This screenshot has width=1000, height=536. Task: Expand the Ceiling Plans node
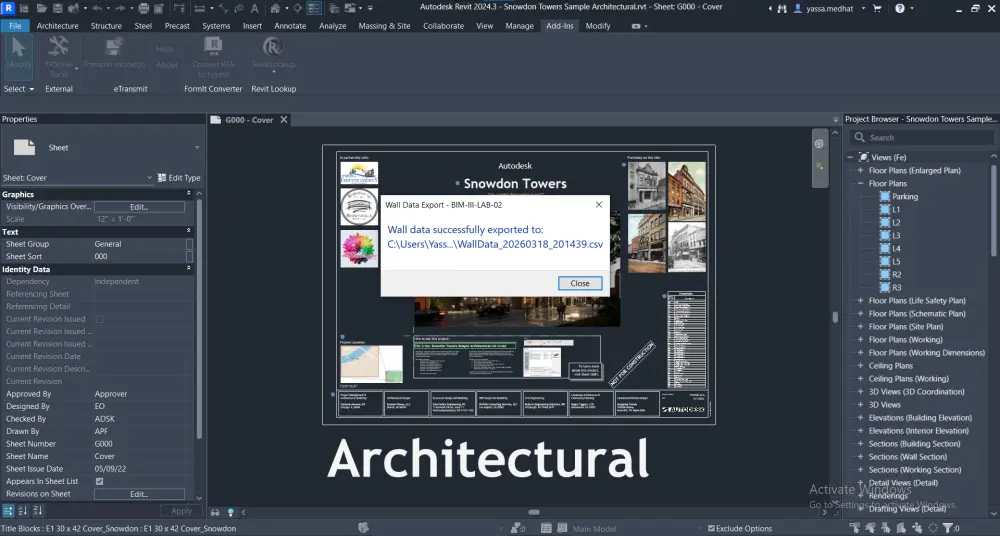pos(860,366)
